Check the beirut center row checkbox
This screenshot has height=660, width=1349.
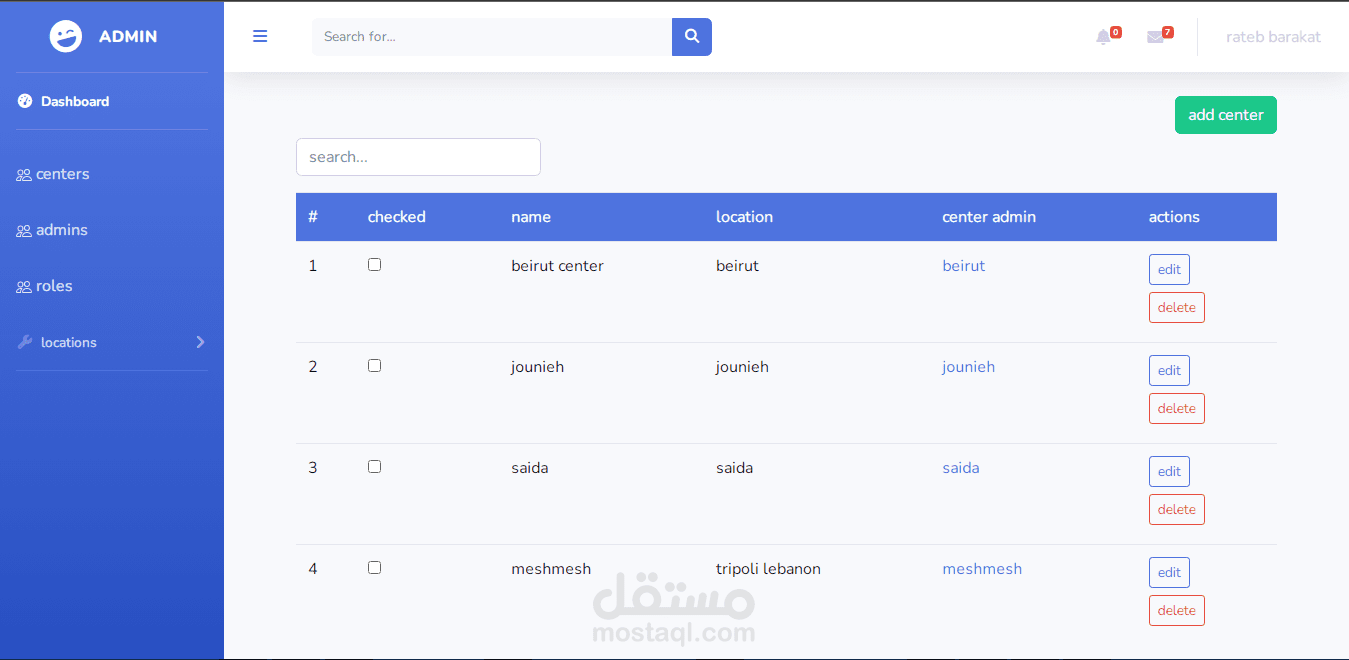374,265
